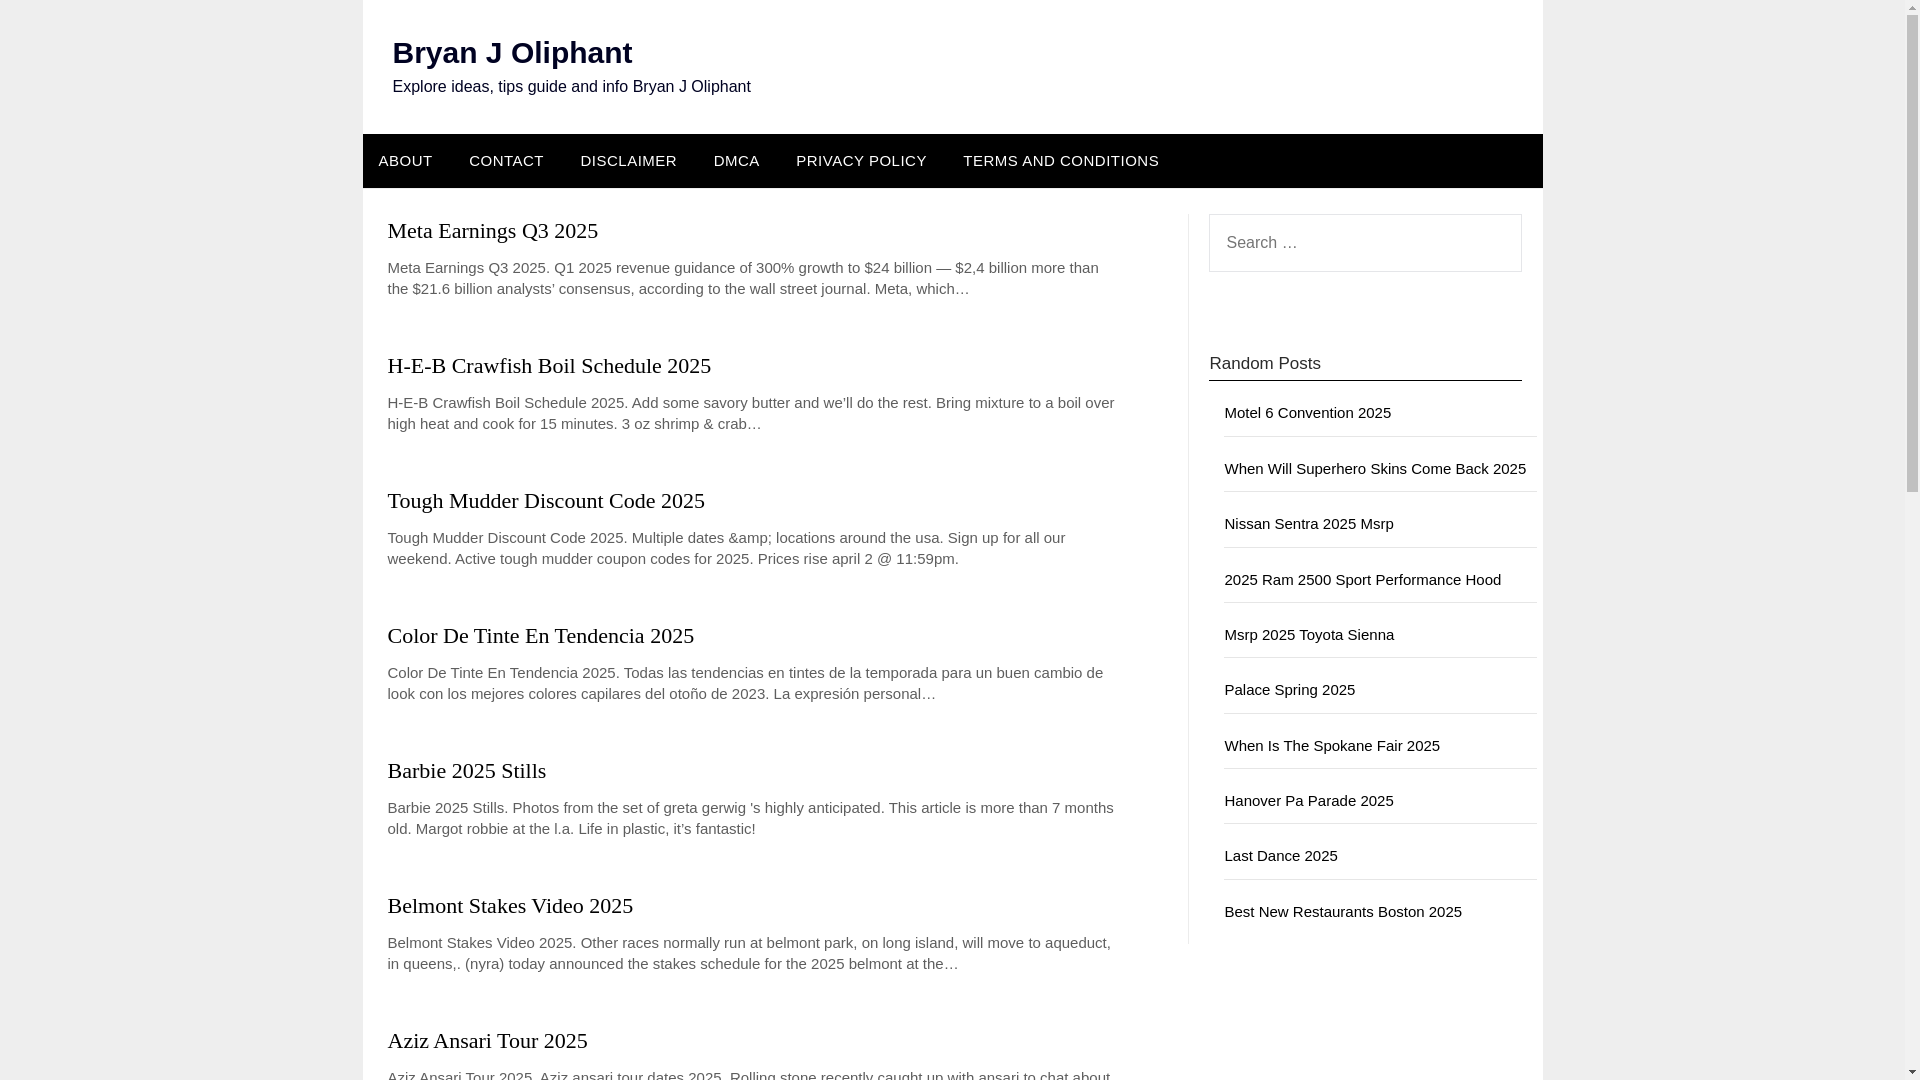Open When Will Superhero Skins Come Back 2025
The image size is (1920, 1080).
coord(1374,469)
